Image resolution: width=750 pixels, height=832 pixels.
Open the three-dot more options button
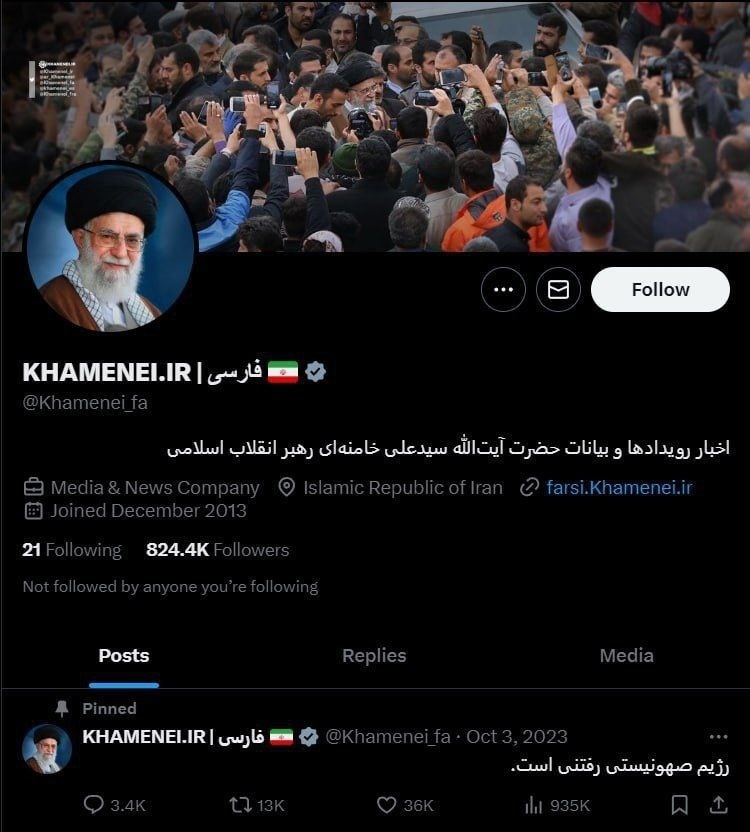click(503, 289)
